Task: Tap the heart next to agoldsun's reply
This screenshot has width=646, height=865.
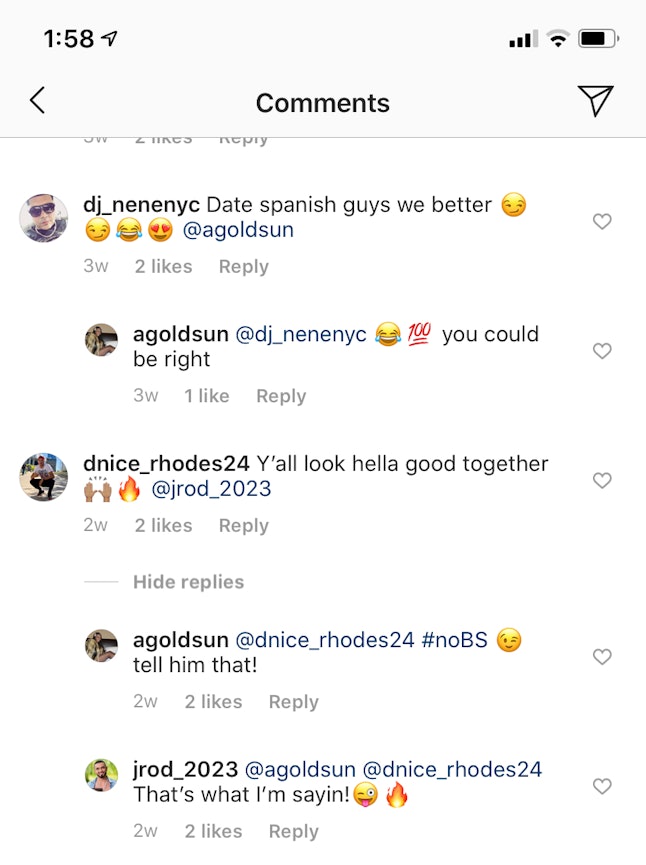Action: click(602, 351)
